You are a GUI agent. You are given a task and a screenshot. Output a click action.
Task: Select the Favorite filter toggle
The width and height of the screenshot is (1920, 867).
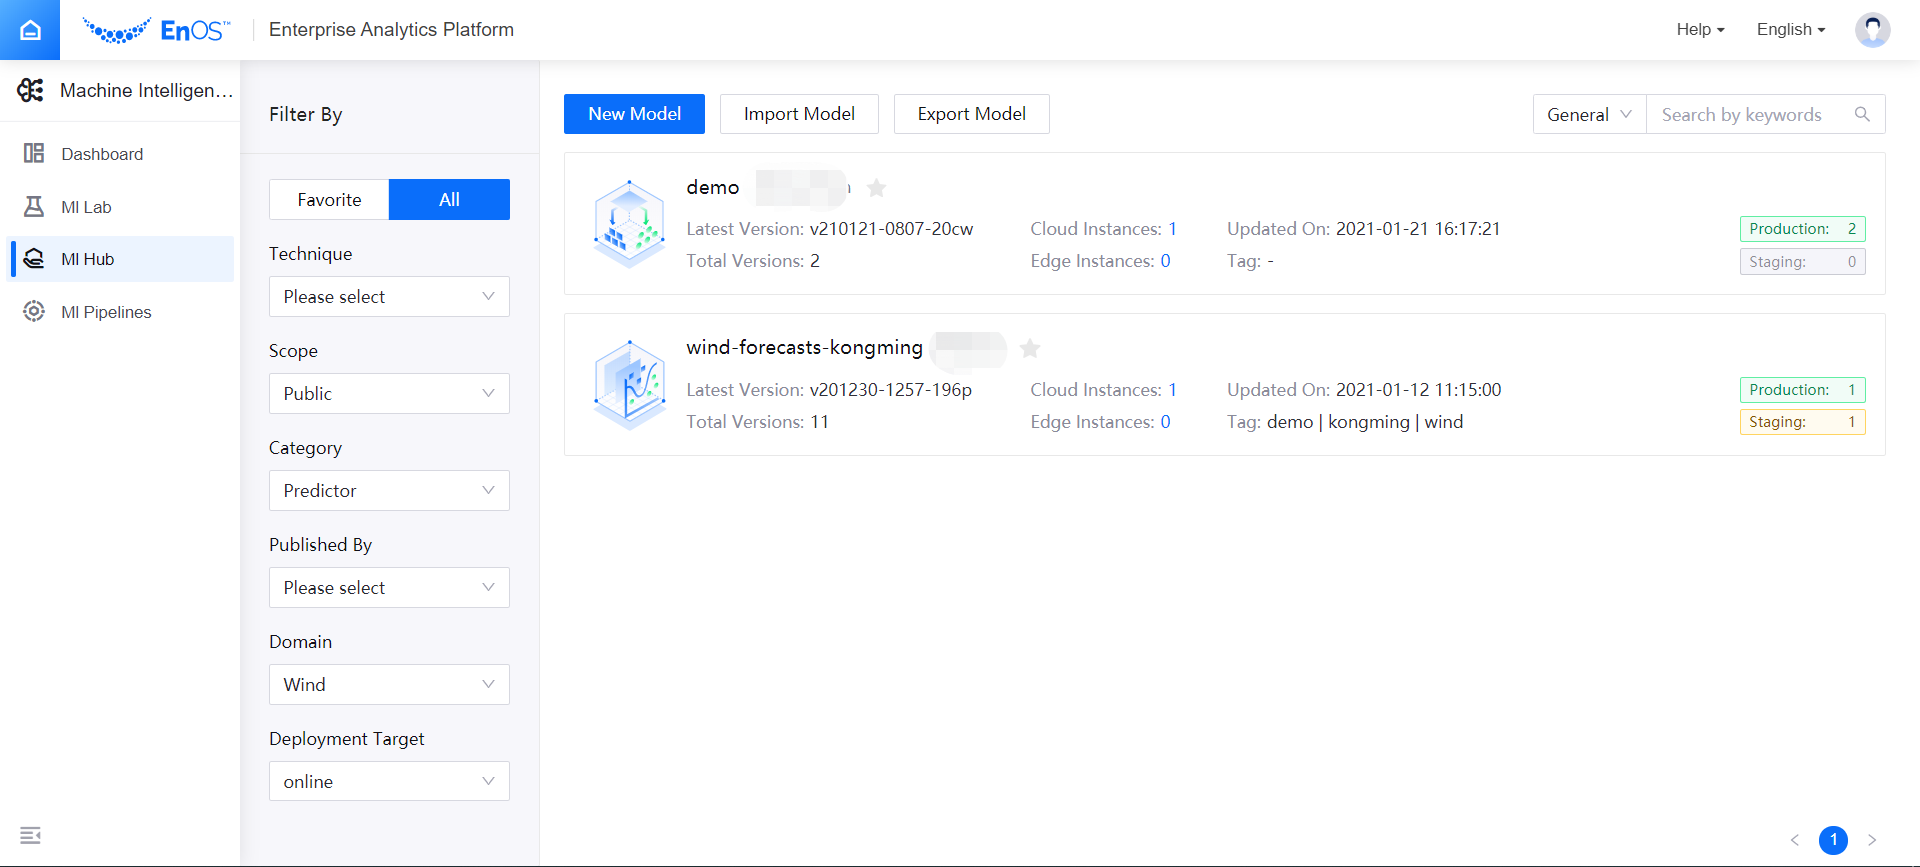coord(329,200)
